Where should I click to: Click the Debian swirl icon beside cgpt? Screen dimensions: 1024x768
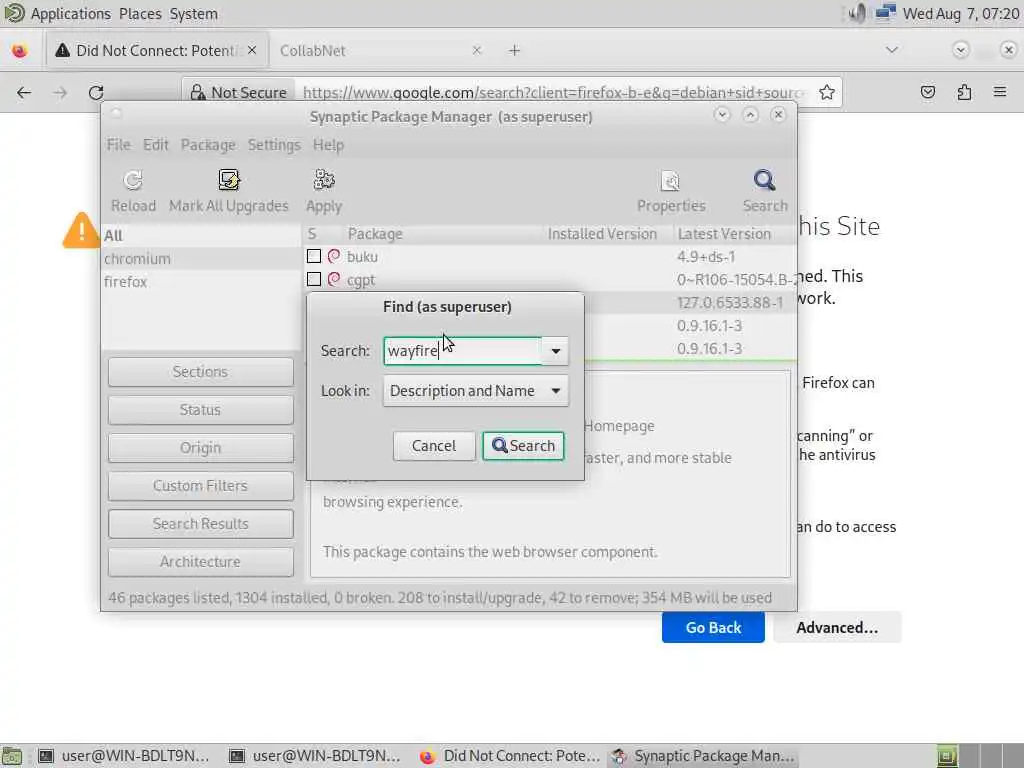(334, 279)
